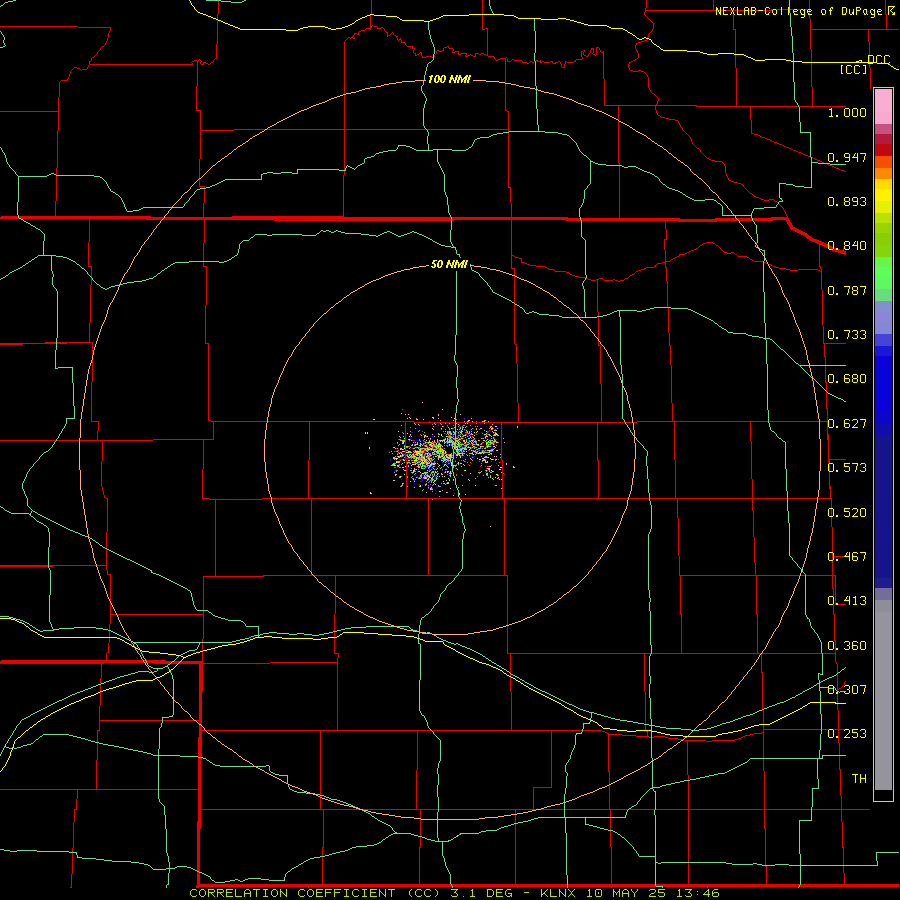The height and width of the screenshot is (900, 900).
Task: Click the gray segment of the color bar
Action: (883, 695)
